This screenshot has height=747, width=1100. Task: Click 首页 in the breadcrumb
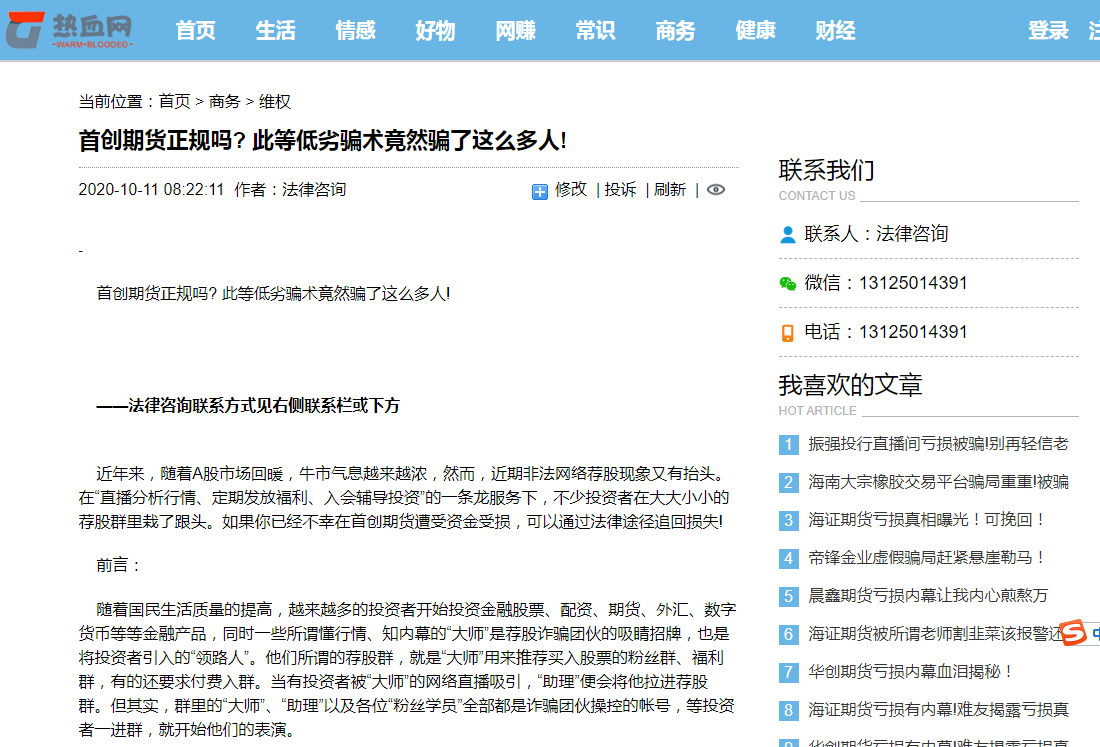[x=175, y=102]
